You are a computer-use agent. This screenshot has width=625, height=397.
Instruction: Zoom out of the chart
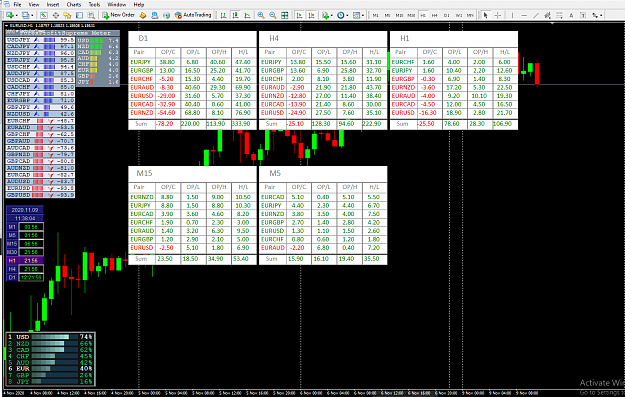coord(273,15)
